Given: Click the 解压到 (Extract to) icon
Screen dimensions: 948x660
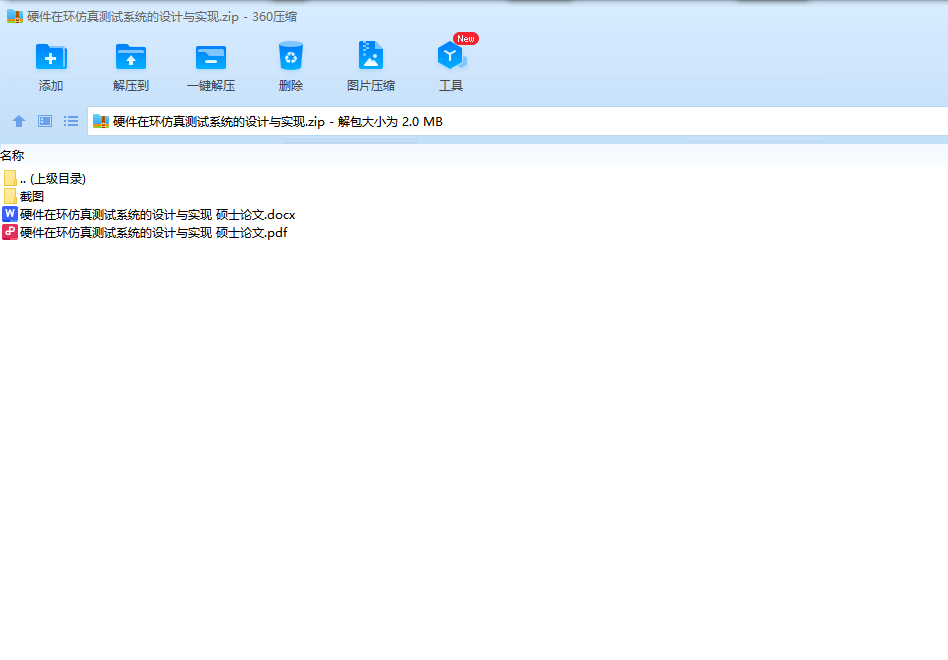Looking at the screenshot, I should [131, 57].
